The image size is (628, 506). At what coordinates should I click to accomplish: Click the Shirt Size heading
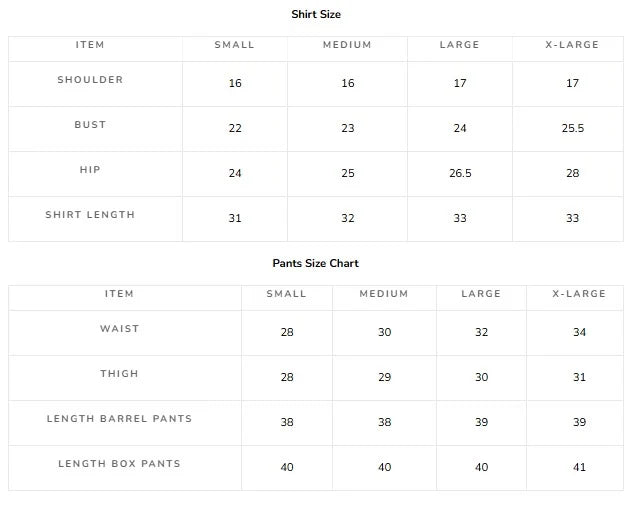[x=316, y=14]
